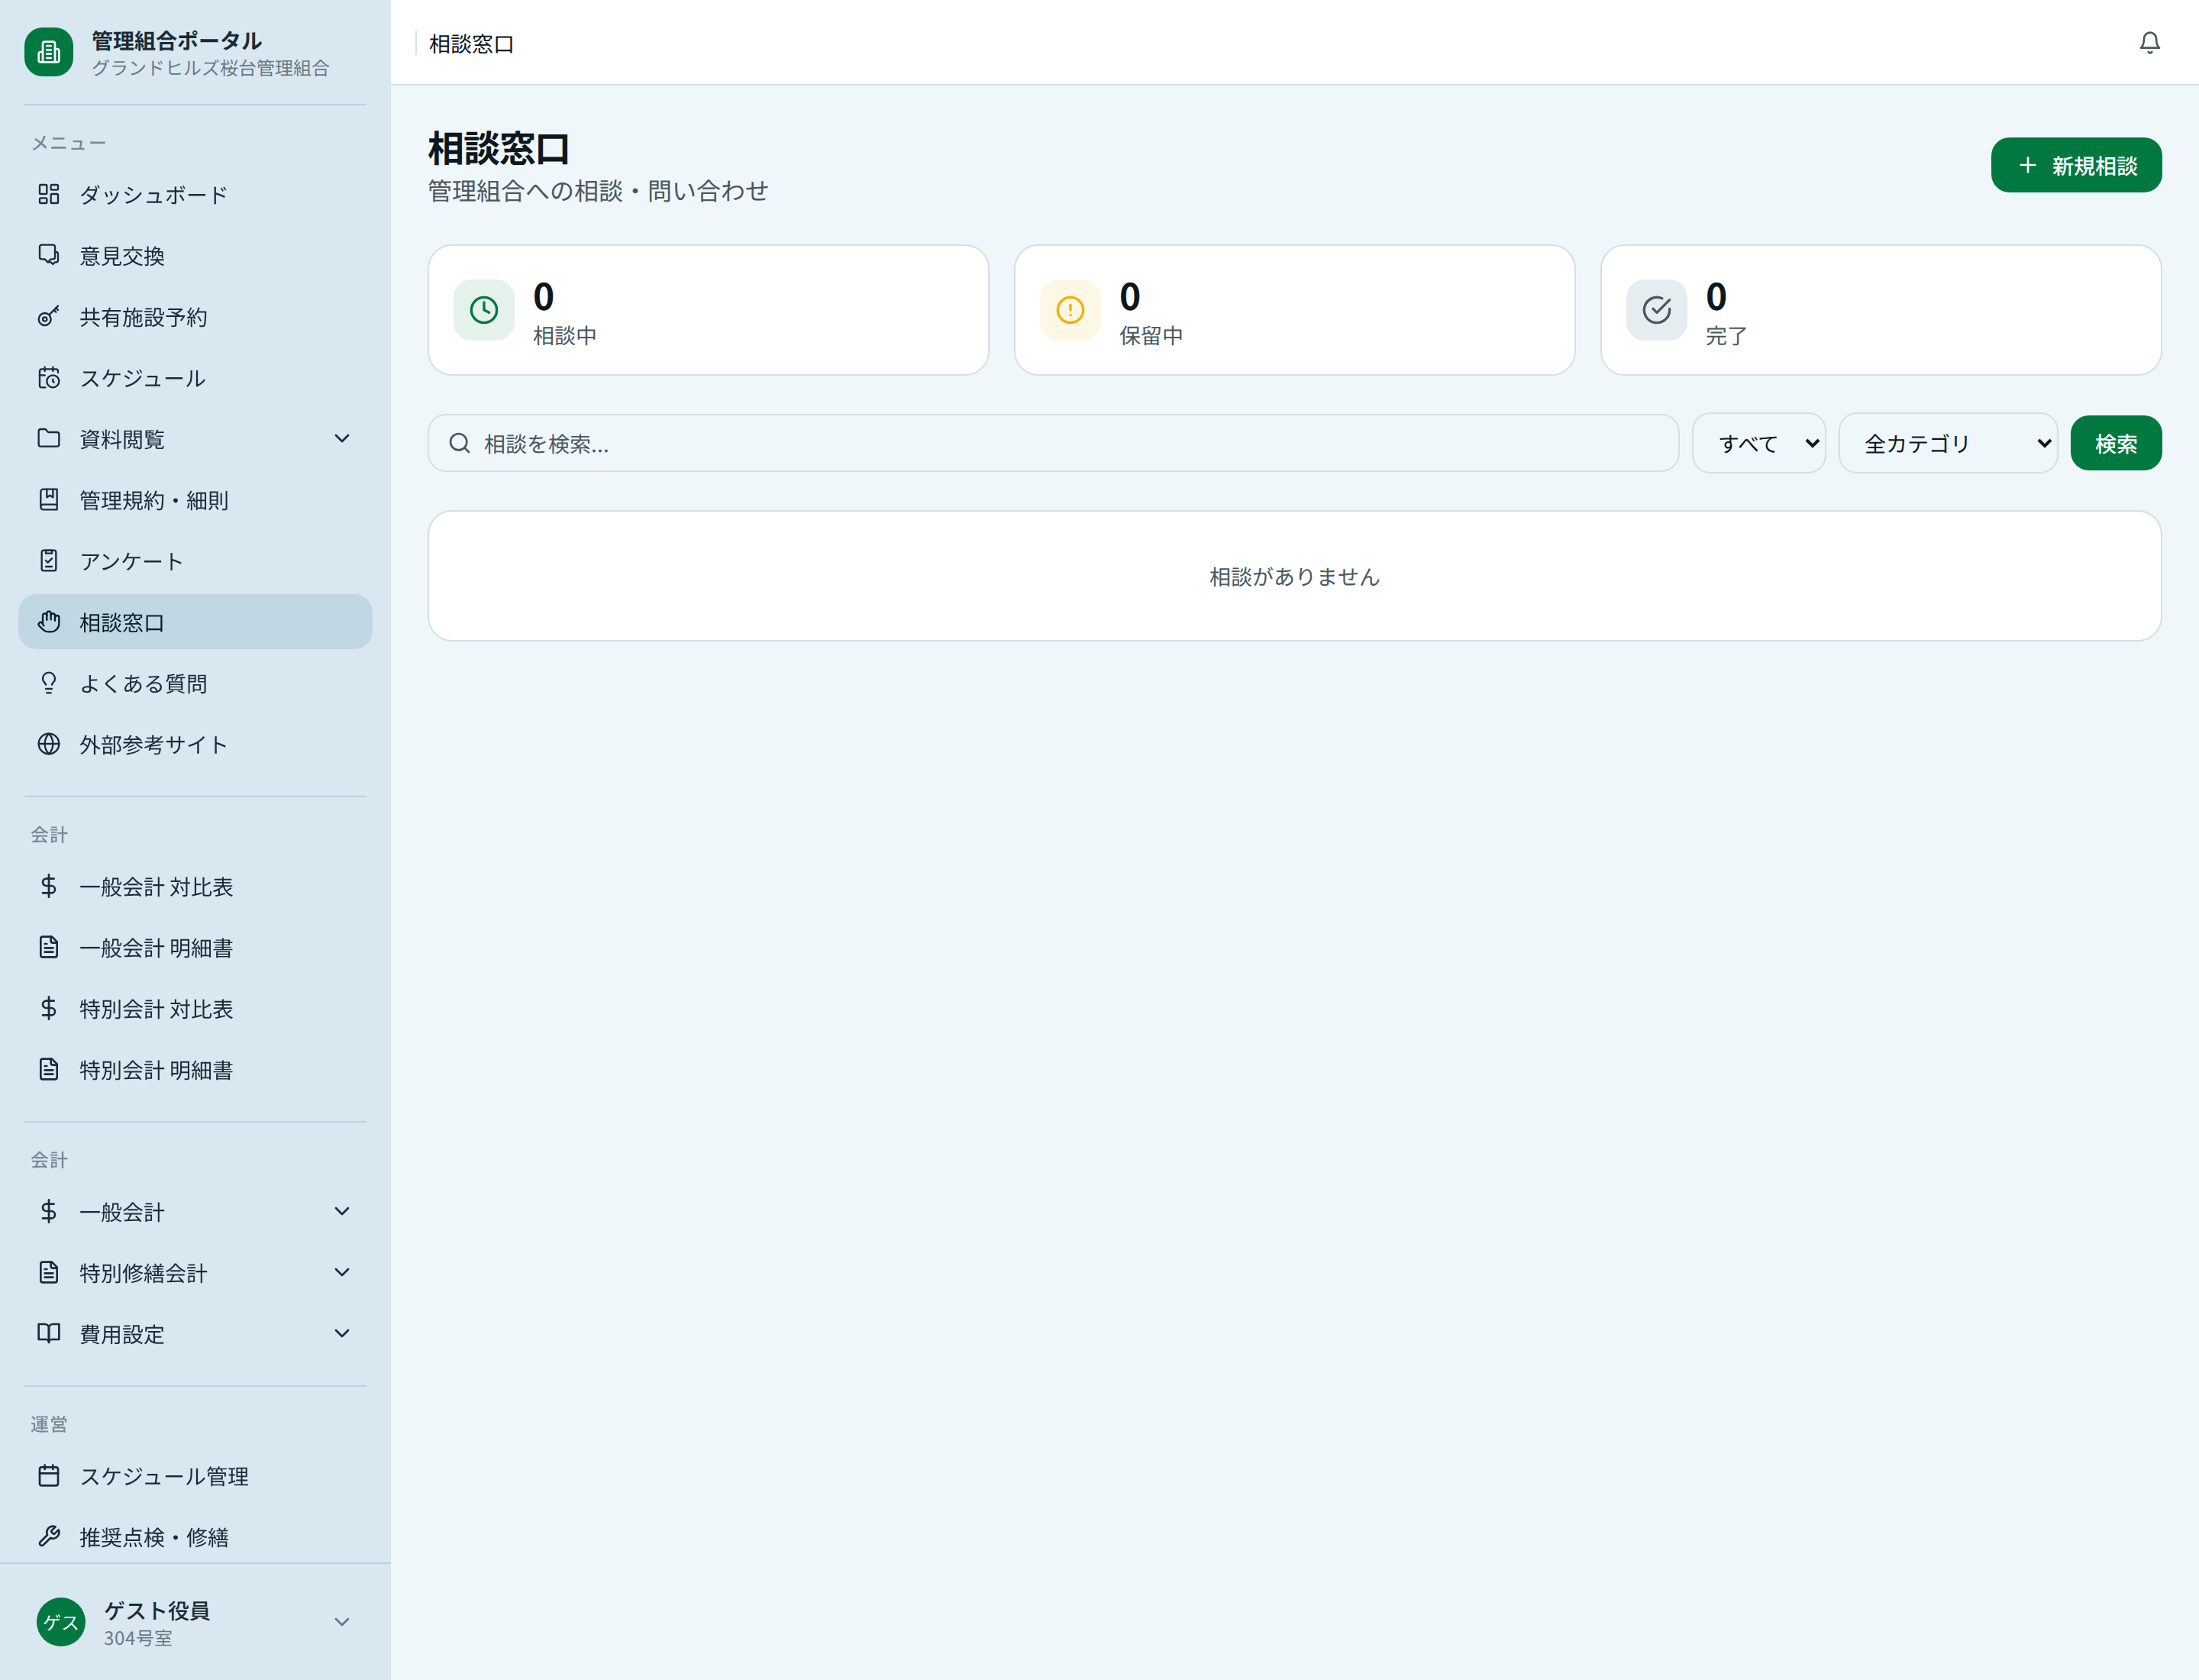The width and height of the screenshot is (2199, 1680).
Task: Click the ゲス user avatar
Action: pos(61,1621)
